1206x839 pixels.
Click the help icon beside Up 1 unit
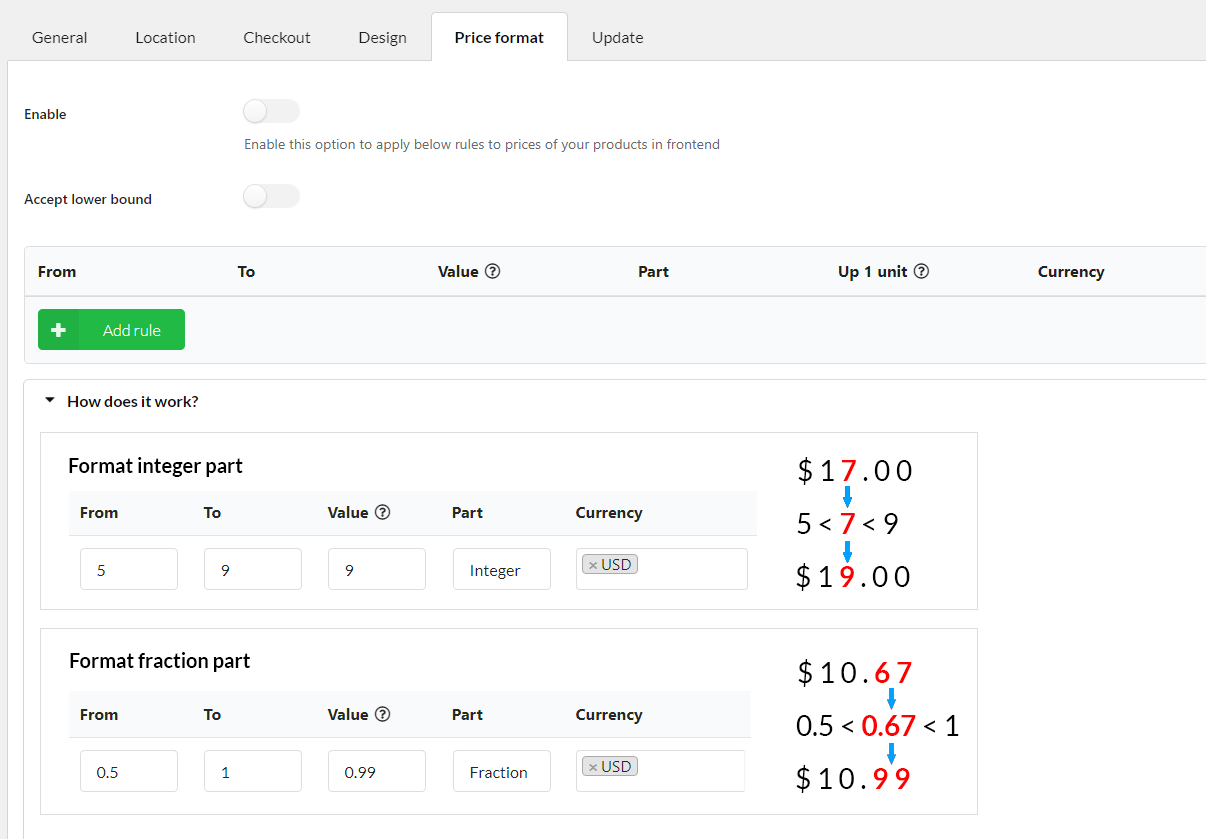pyautogui.click(x=921, y=271)
